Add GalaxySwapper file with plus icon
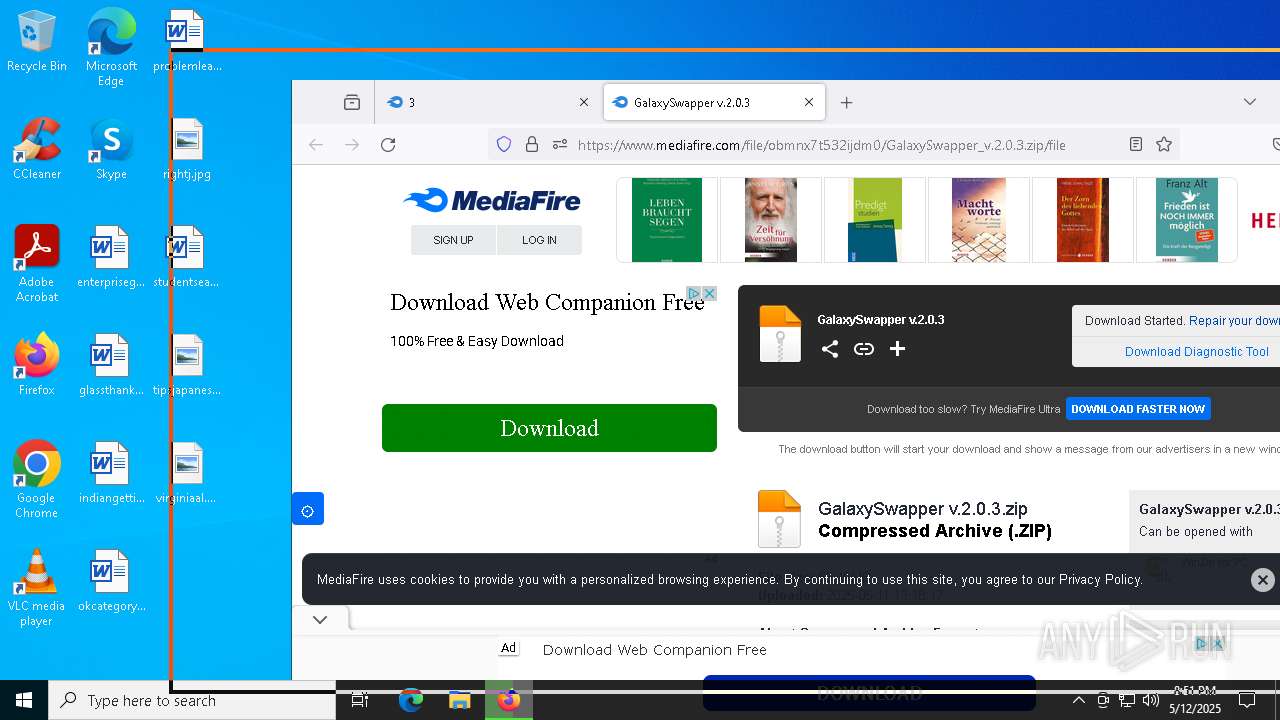1280x720 pixels. 897,349
